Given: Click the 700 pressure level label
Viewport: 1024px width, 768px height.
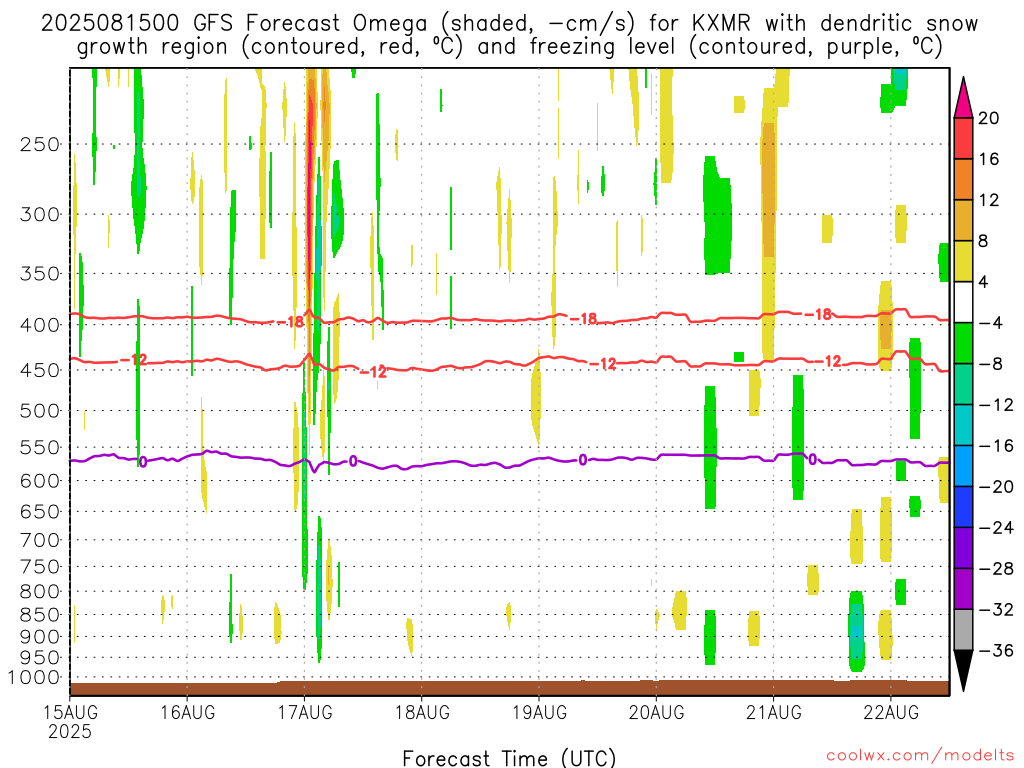Looking at the screenshot, I should (x=40, y=540).
